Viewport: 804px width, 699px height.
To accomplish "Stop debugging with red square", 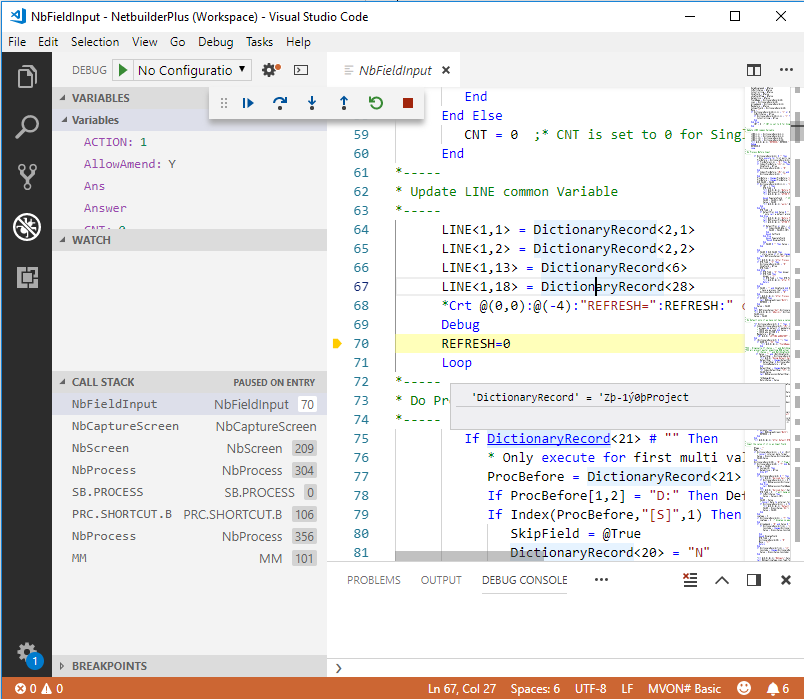I will click(x=408, y=103).
